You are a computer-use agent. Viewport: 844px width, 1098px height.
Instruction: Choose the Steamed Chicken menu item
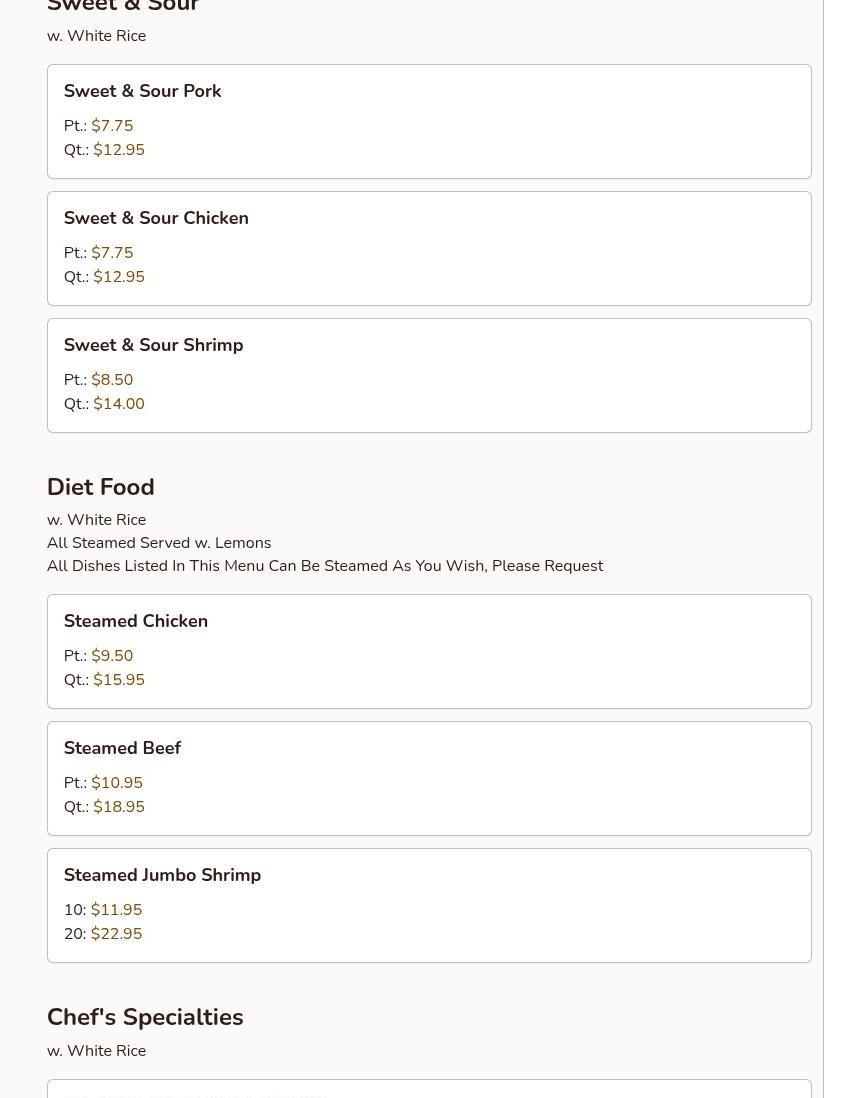pyautogui.click(x=136, y=621)
